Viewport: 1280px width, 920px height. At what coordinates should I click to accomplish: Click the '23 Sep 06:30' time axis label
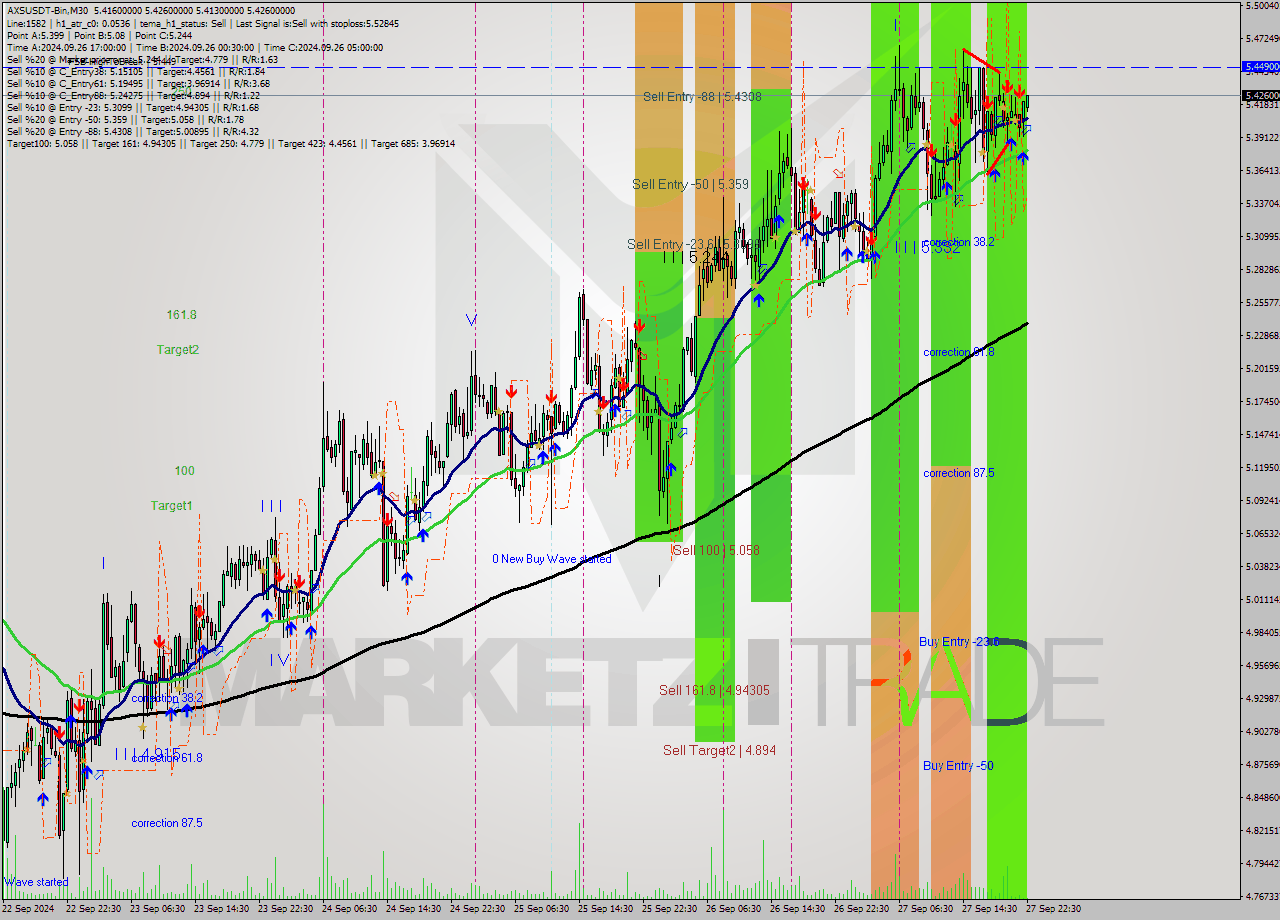pos(158,909)
